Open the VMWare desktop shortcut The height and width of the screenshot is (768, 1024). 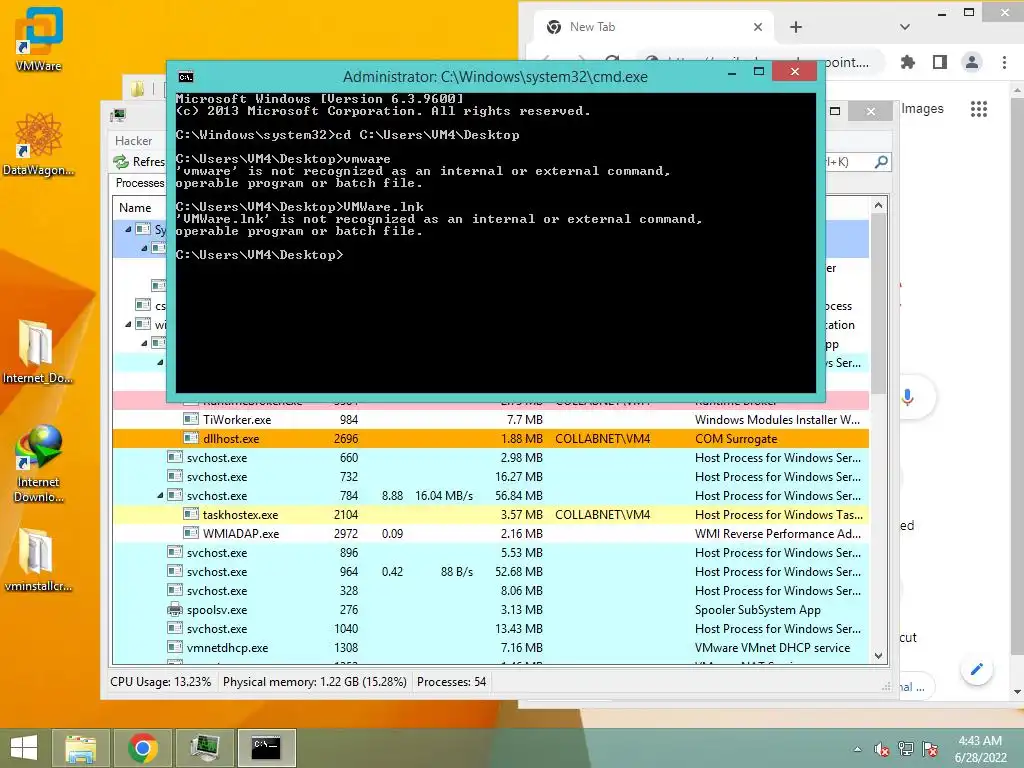pos(39,39)
